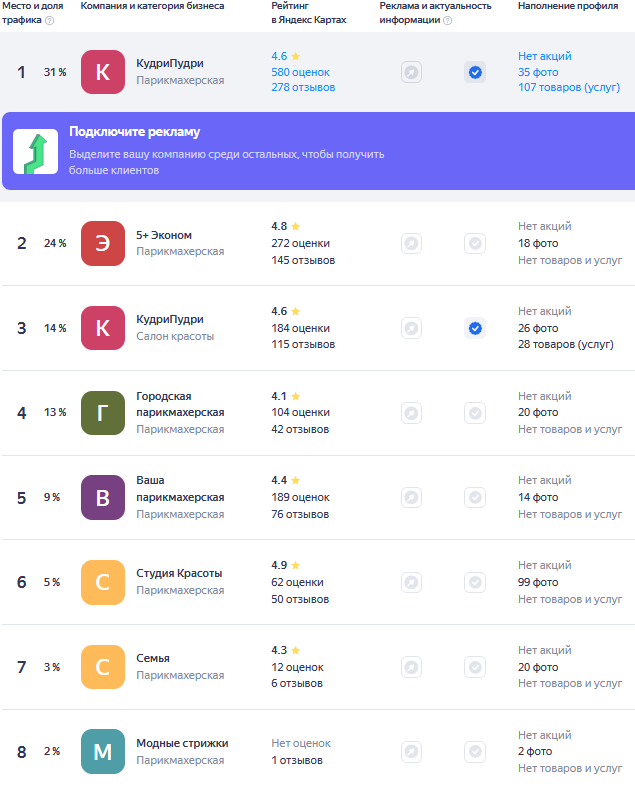Click the '31 %' traffic share value

pyautogui.click(x=55, y=72)
